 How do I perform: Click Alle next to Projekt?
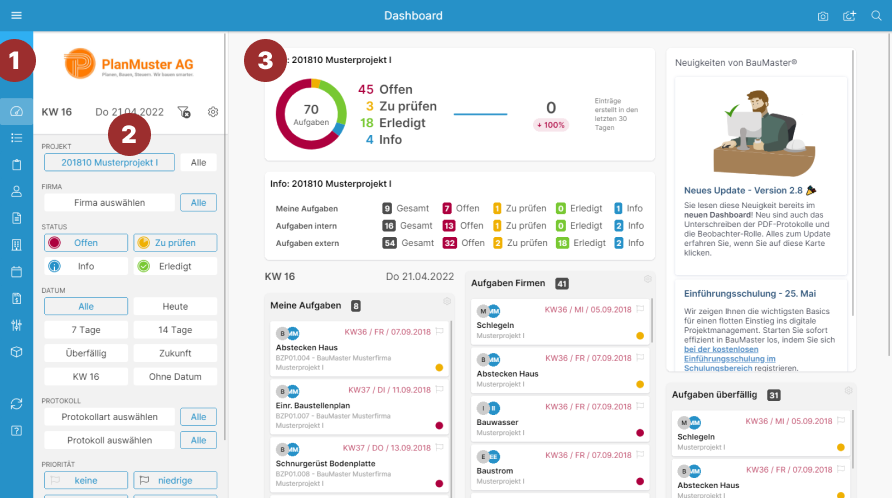199,162
